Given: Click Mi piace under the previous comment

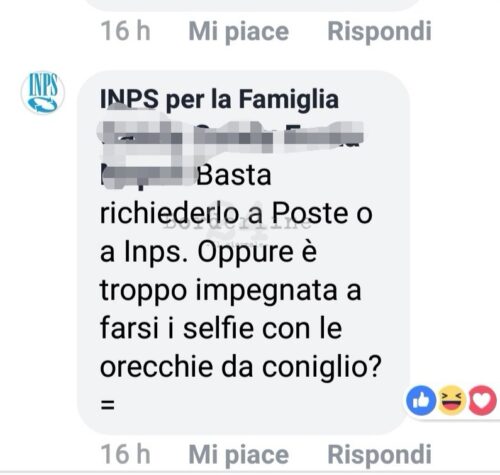Looking at the screenshot, I should [239, 32].
